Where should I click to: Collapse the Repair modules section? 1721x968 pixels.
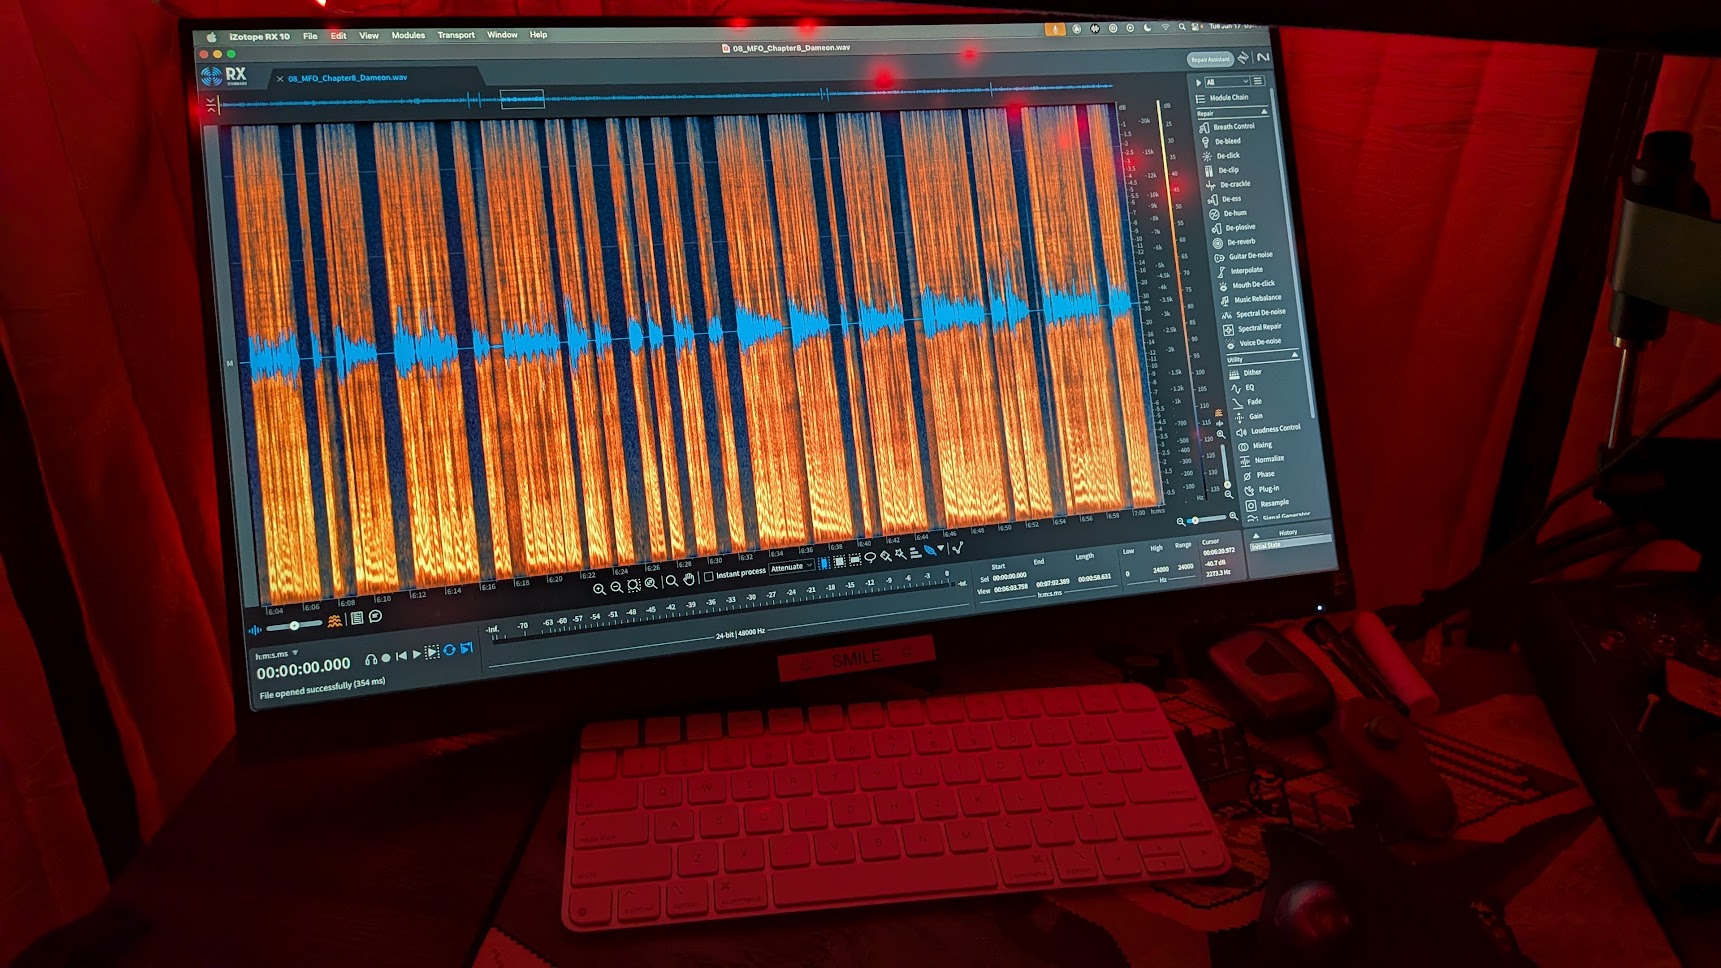1265,112
